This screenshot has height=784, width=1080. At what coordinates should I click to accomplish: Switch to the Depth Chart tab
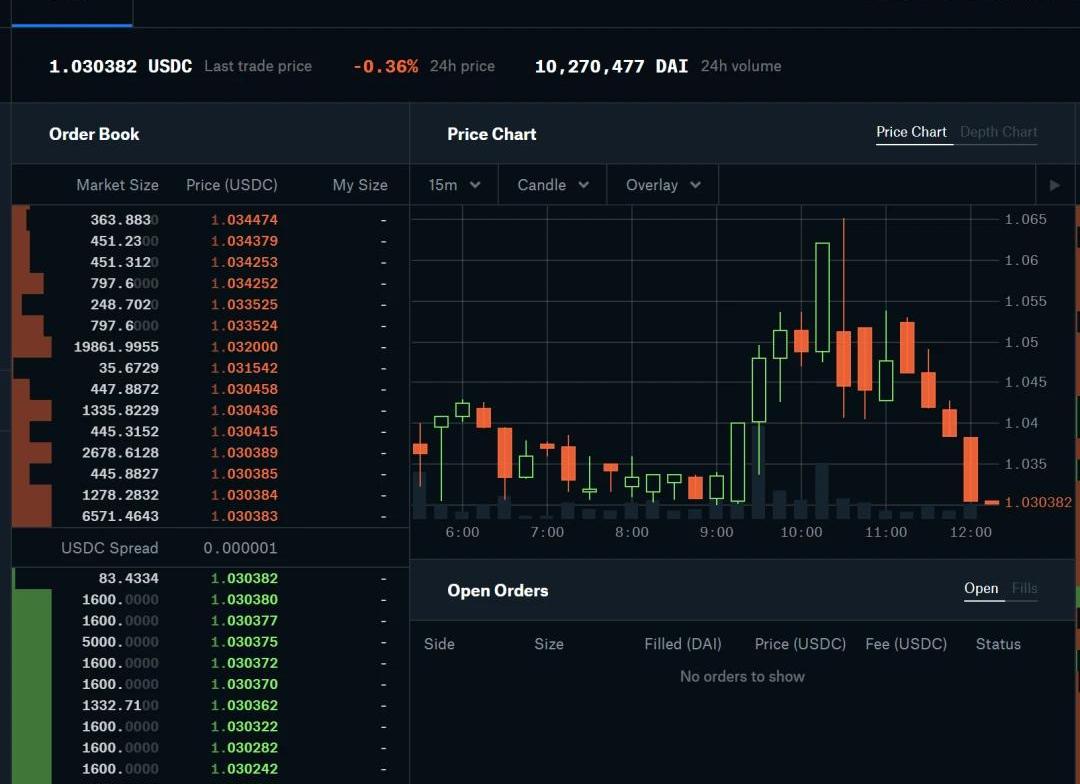click(x=998, y=132)
